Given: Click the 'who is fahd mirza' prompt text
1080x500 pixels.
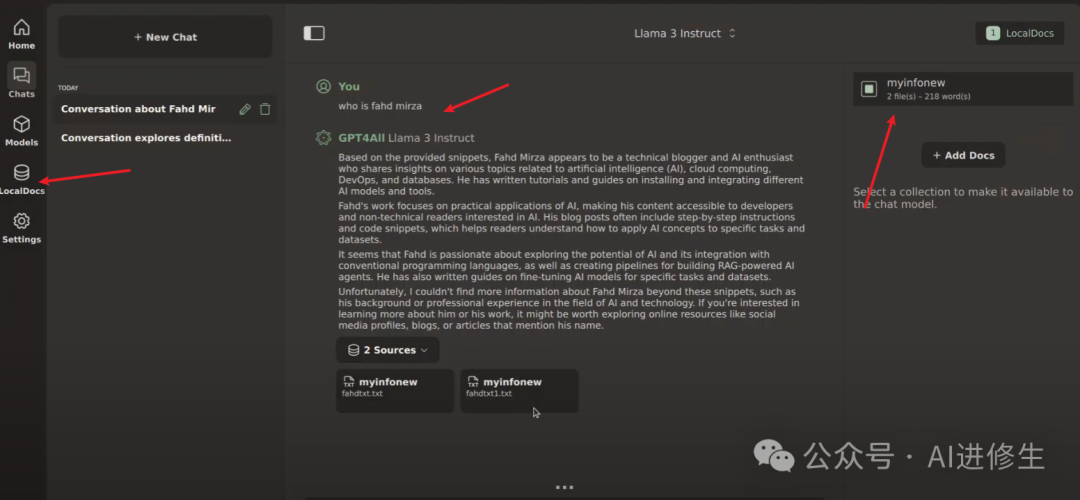Looking at the screenshot, I should [x=380, y=106].
